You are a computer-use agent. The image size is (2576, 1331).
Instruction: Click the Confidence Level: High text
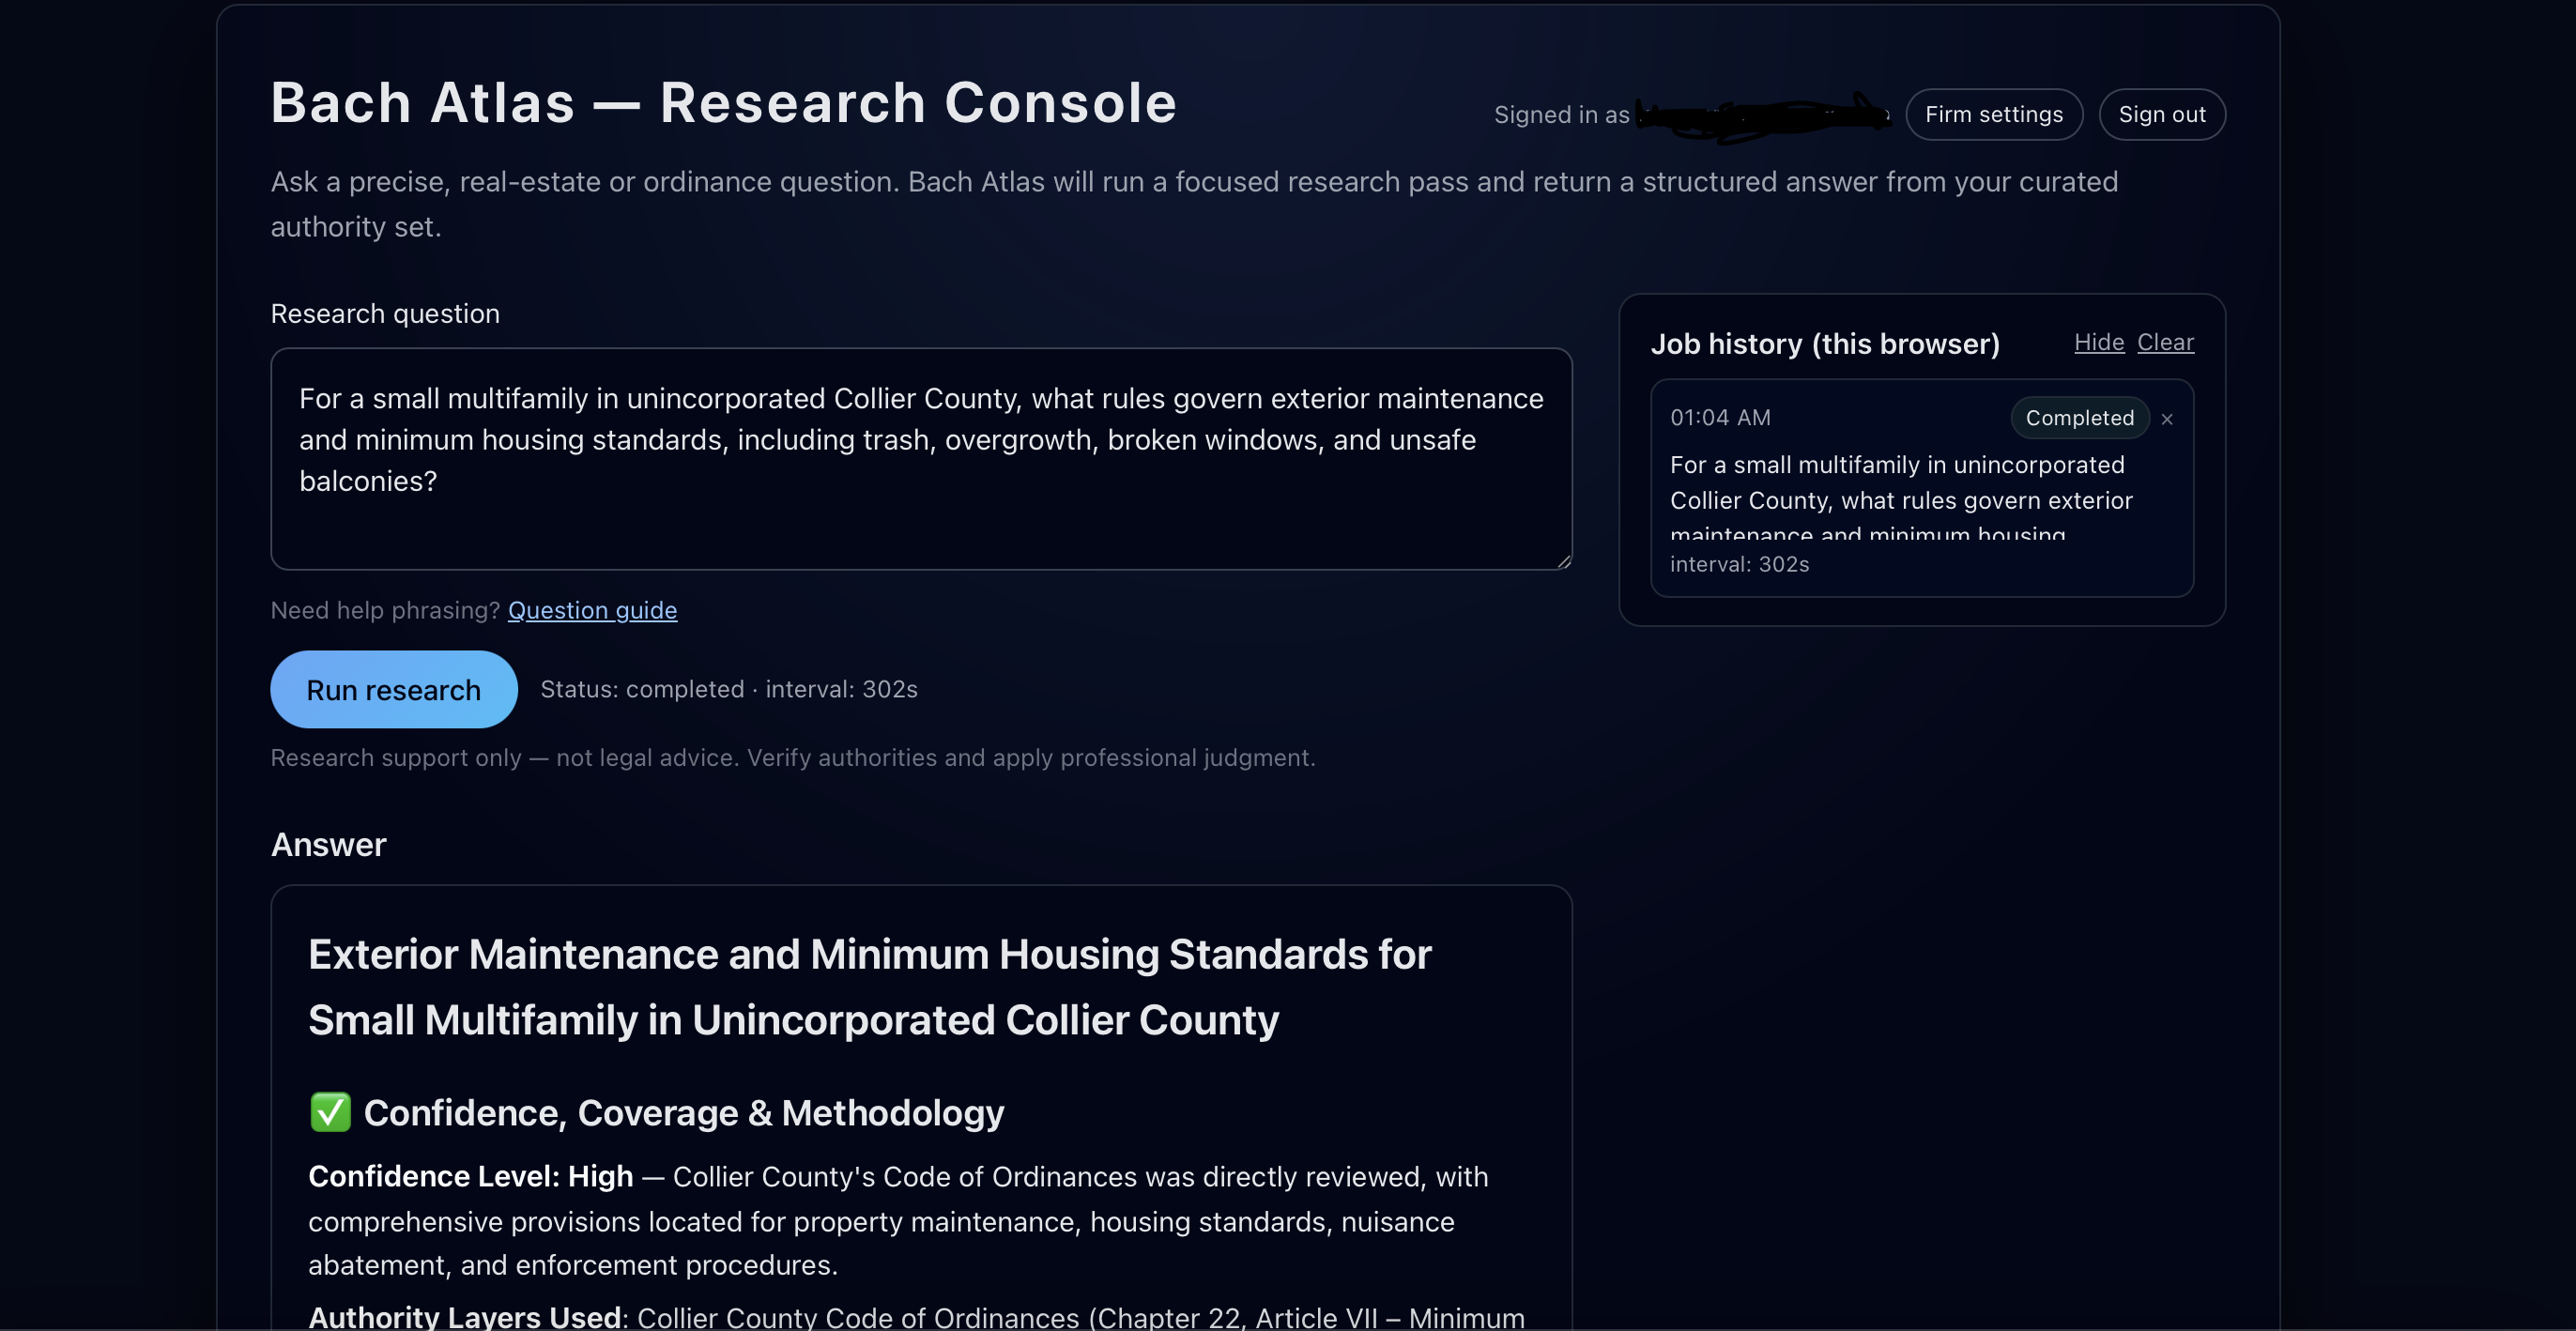pyautogui.click(x=470, y=1176)
